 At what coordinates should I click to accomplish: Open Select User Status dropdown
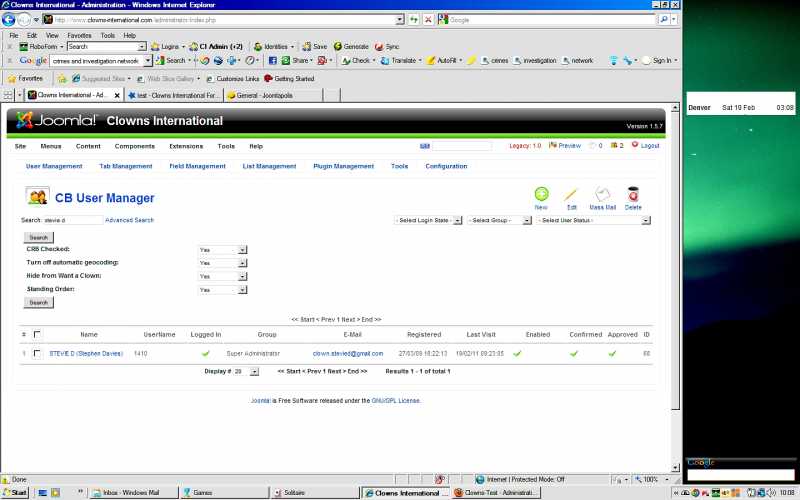(594, 220)
